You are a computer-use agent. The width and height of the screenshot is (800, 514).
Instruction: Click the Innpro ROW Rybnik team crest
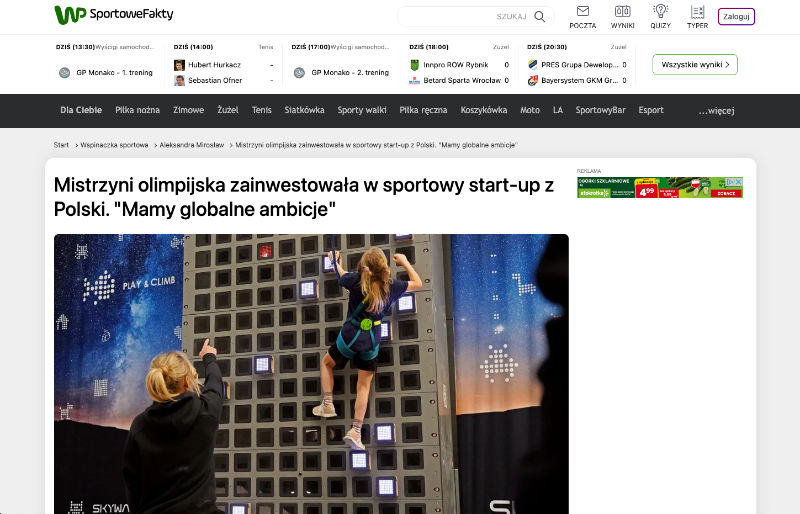(414, 65)
